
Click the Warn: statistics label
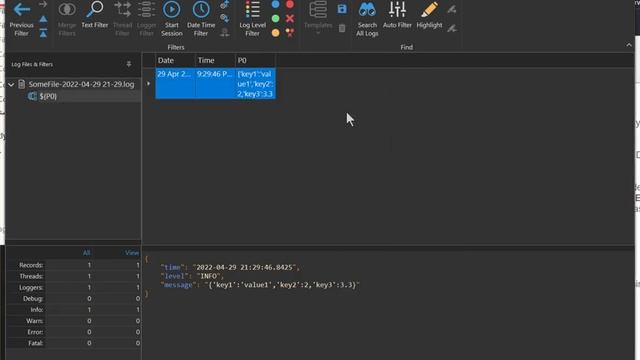[x=35, y=321]
